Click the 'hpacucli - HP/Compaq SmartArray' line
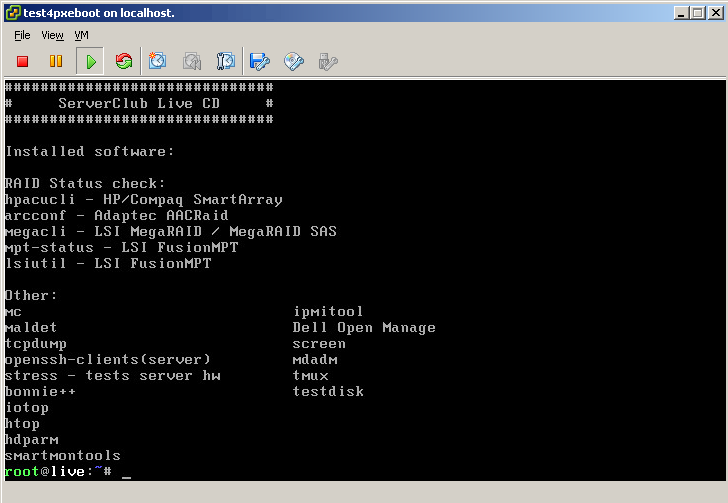The height and width of the screenshot is (503, 728). point(143,200)
